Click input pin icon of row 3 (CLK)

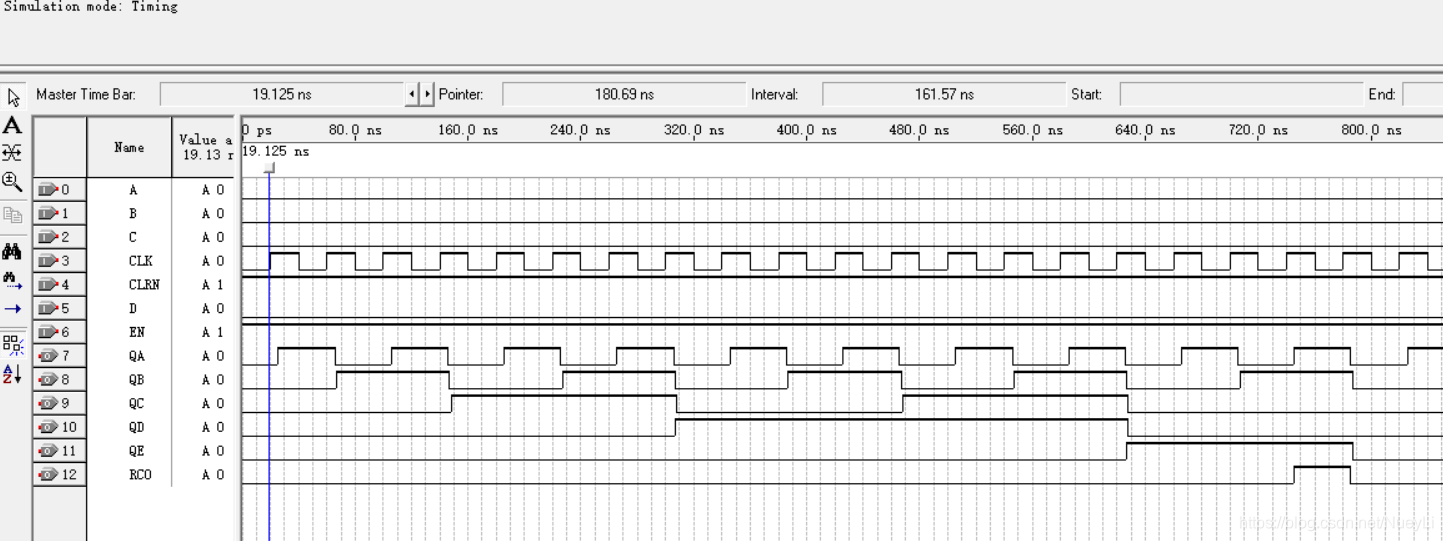click(x=48, y=261)
